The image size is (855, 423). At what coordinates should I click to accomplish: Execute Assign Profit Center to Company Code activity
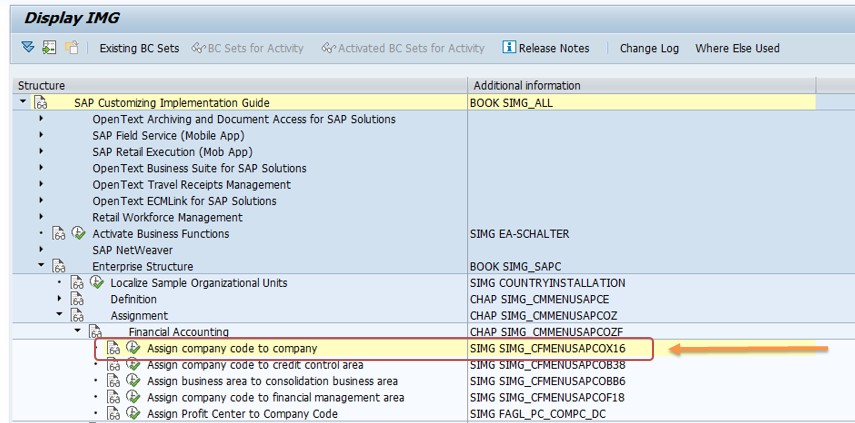(133, 413)
